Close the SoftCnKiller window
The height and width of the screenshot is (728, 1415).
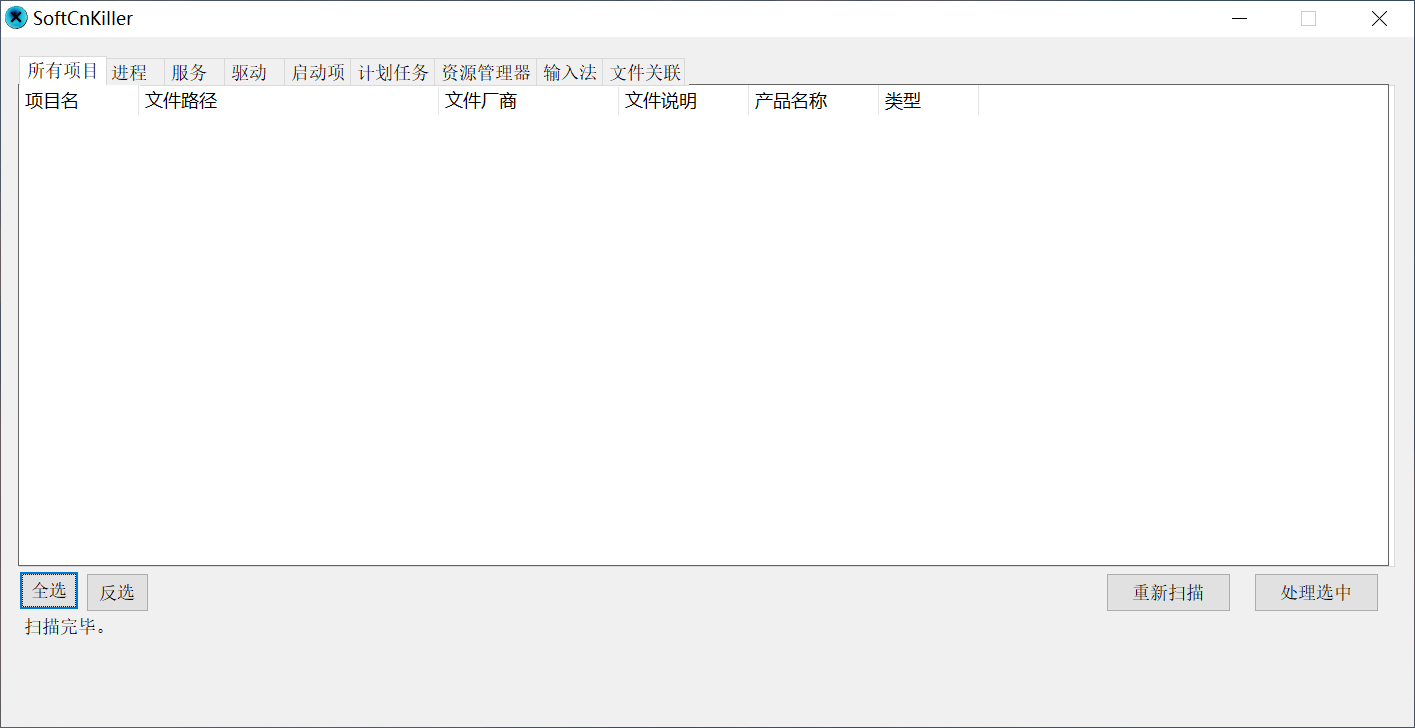pyautogui.click(x=1379, y=19)
